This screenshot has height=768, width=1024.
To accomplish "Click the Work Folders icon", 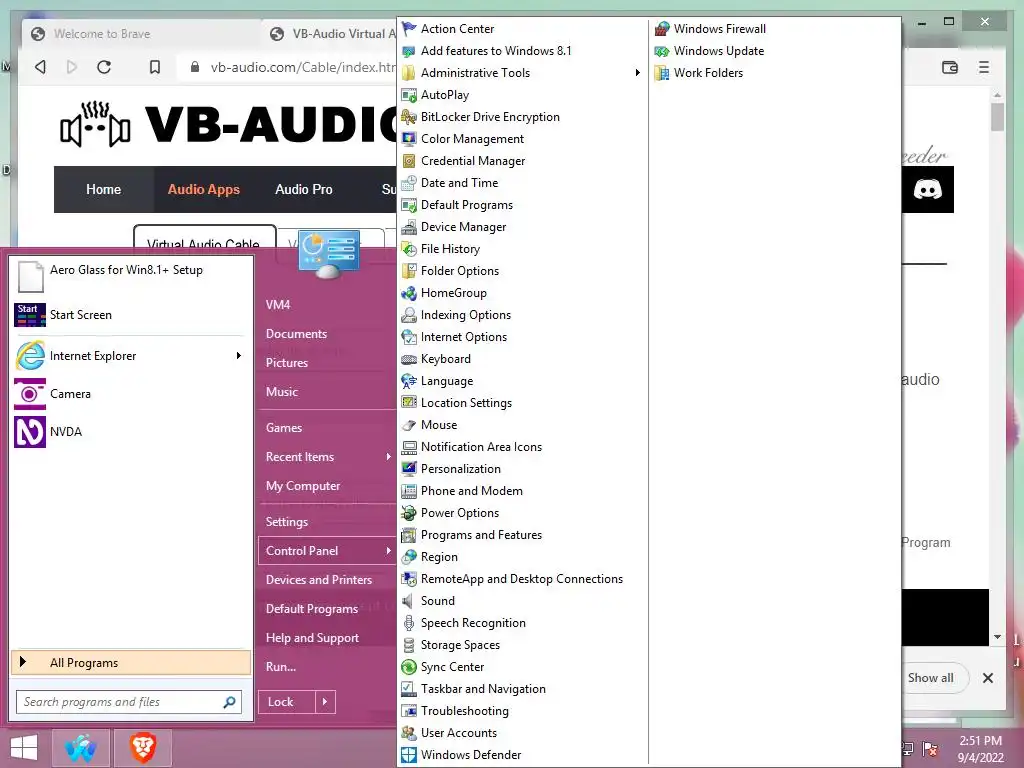I will pyautogui.click(x=662, y=72).
